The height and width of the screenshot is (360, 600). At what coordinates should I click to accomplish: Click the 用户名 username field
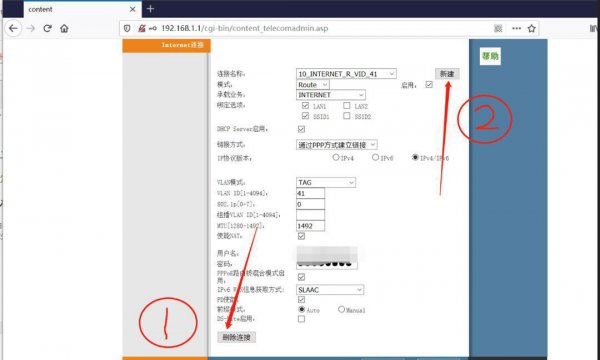(x=327, y=253)
